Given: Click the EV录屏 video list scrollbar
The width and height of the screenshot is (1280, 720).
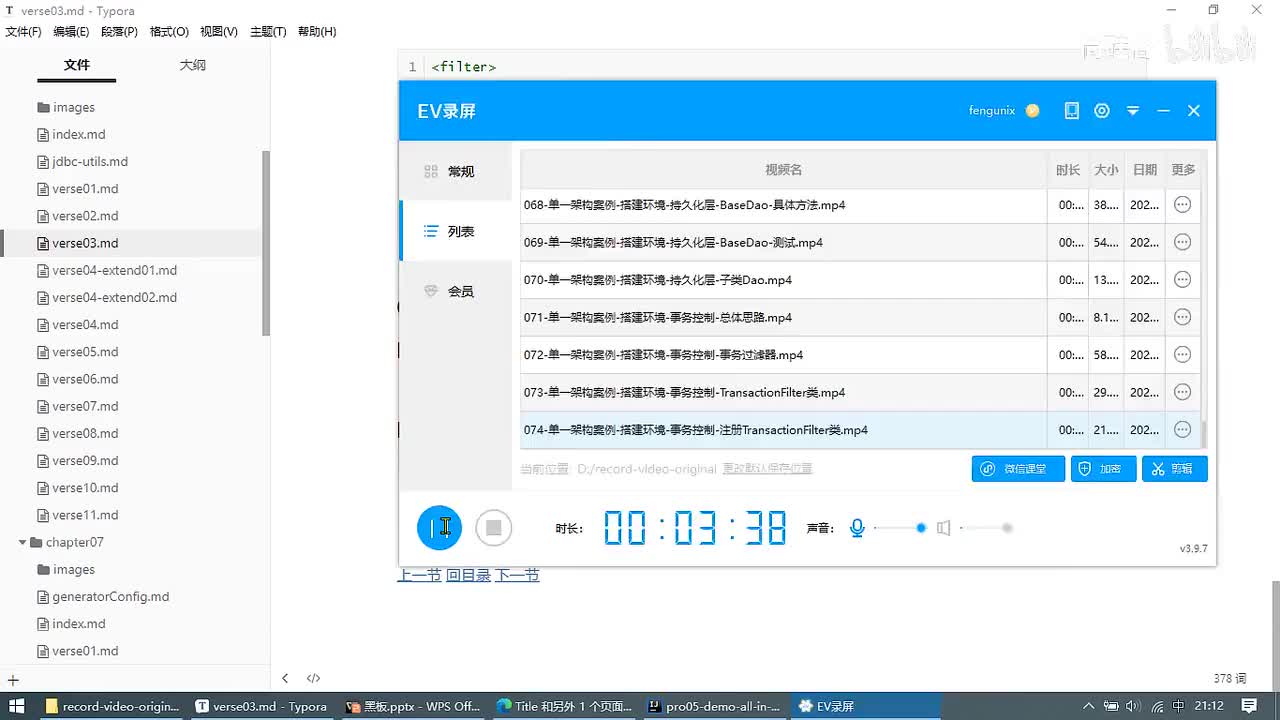Looking at the screenshot, I should (x=1204, y=434).
